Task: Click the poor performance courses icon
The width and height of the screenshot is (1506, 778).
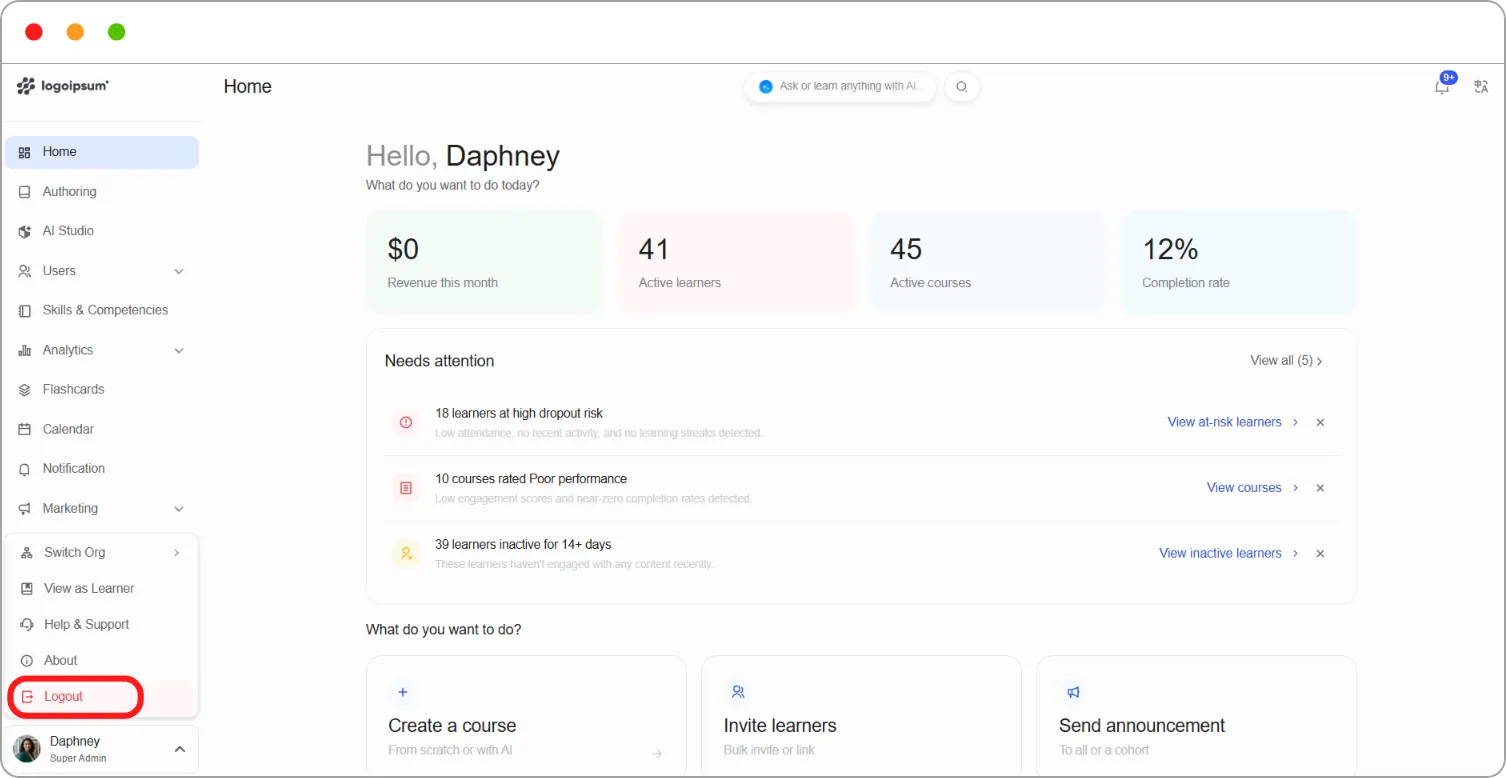Action: [x=406, y=488]
